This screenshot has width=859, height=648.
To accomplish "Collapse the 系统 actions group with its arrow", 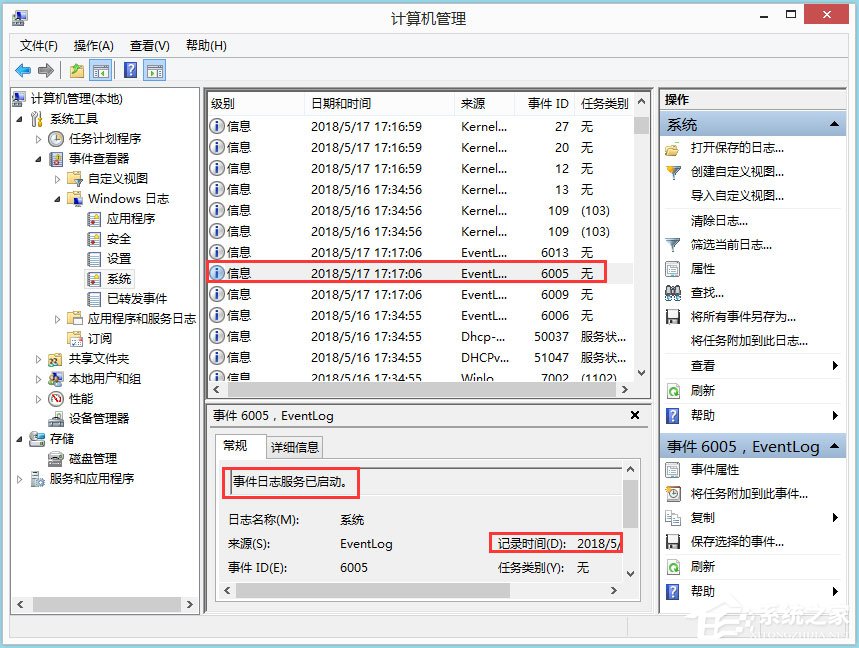I will coord(835,123).
